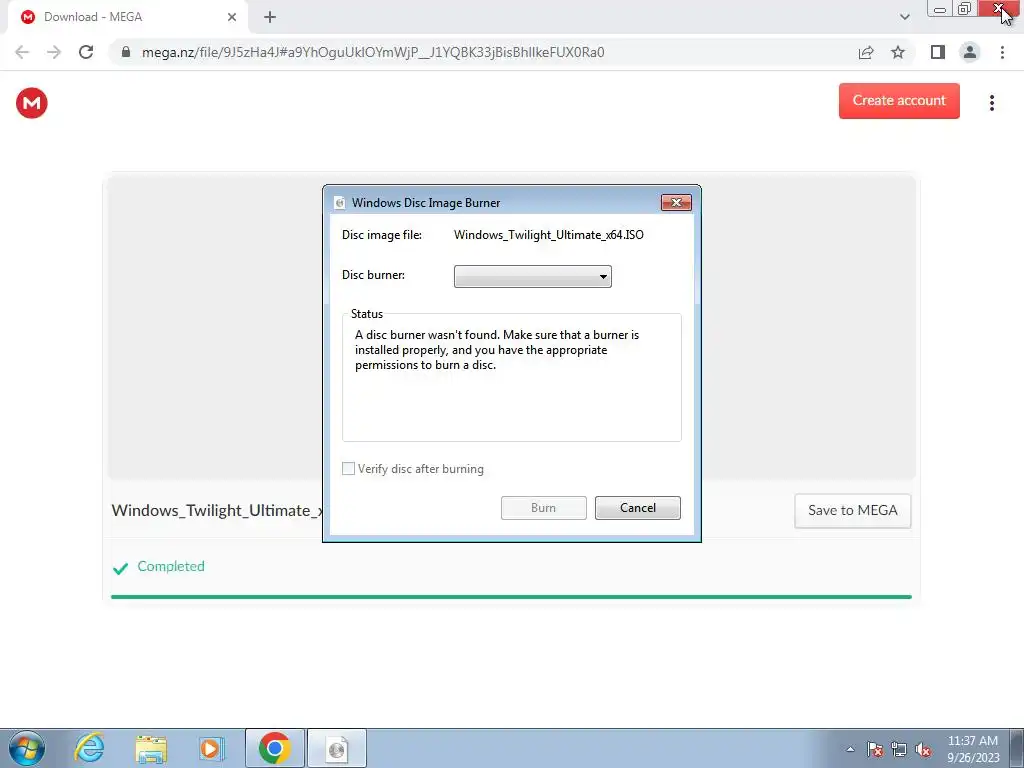This screenshot has height=768, width=1024.
Task: Click the Windows_Twilight_Ultimate file name on page
Action: [217, 511]
